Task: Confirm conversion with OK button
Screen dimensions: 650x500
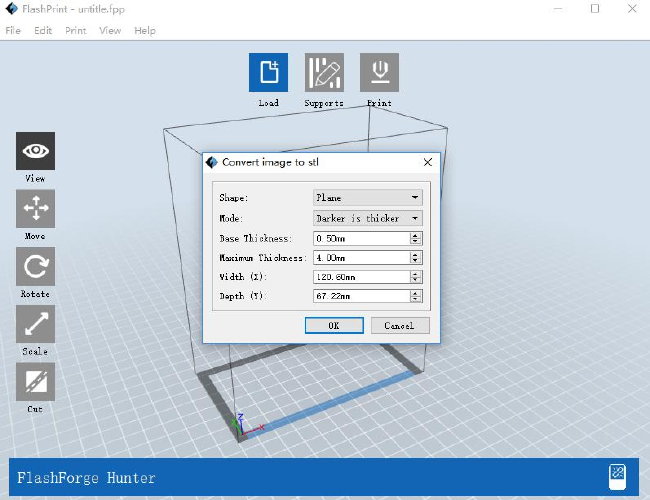Action: pos(334,325)
